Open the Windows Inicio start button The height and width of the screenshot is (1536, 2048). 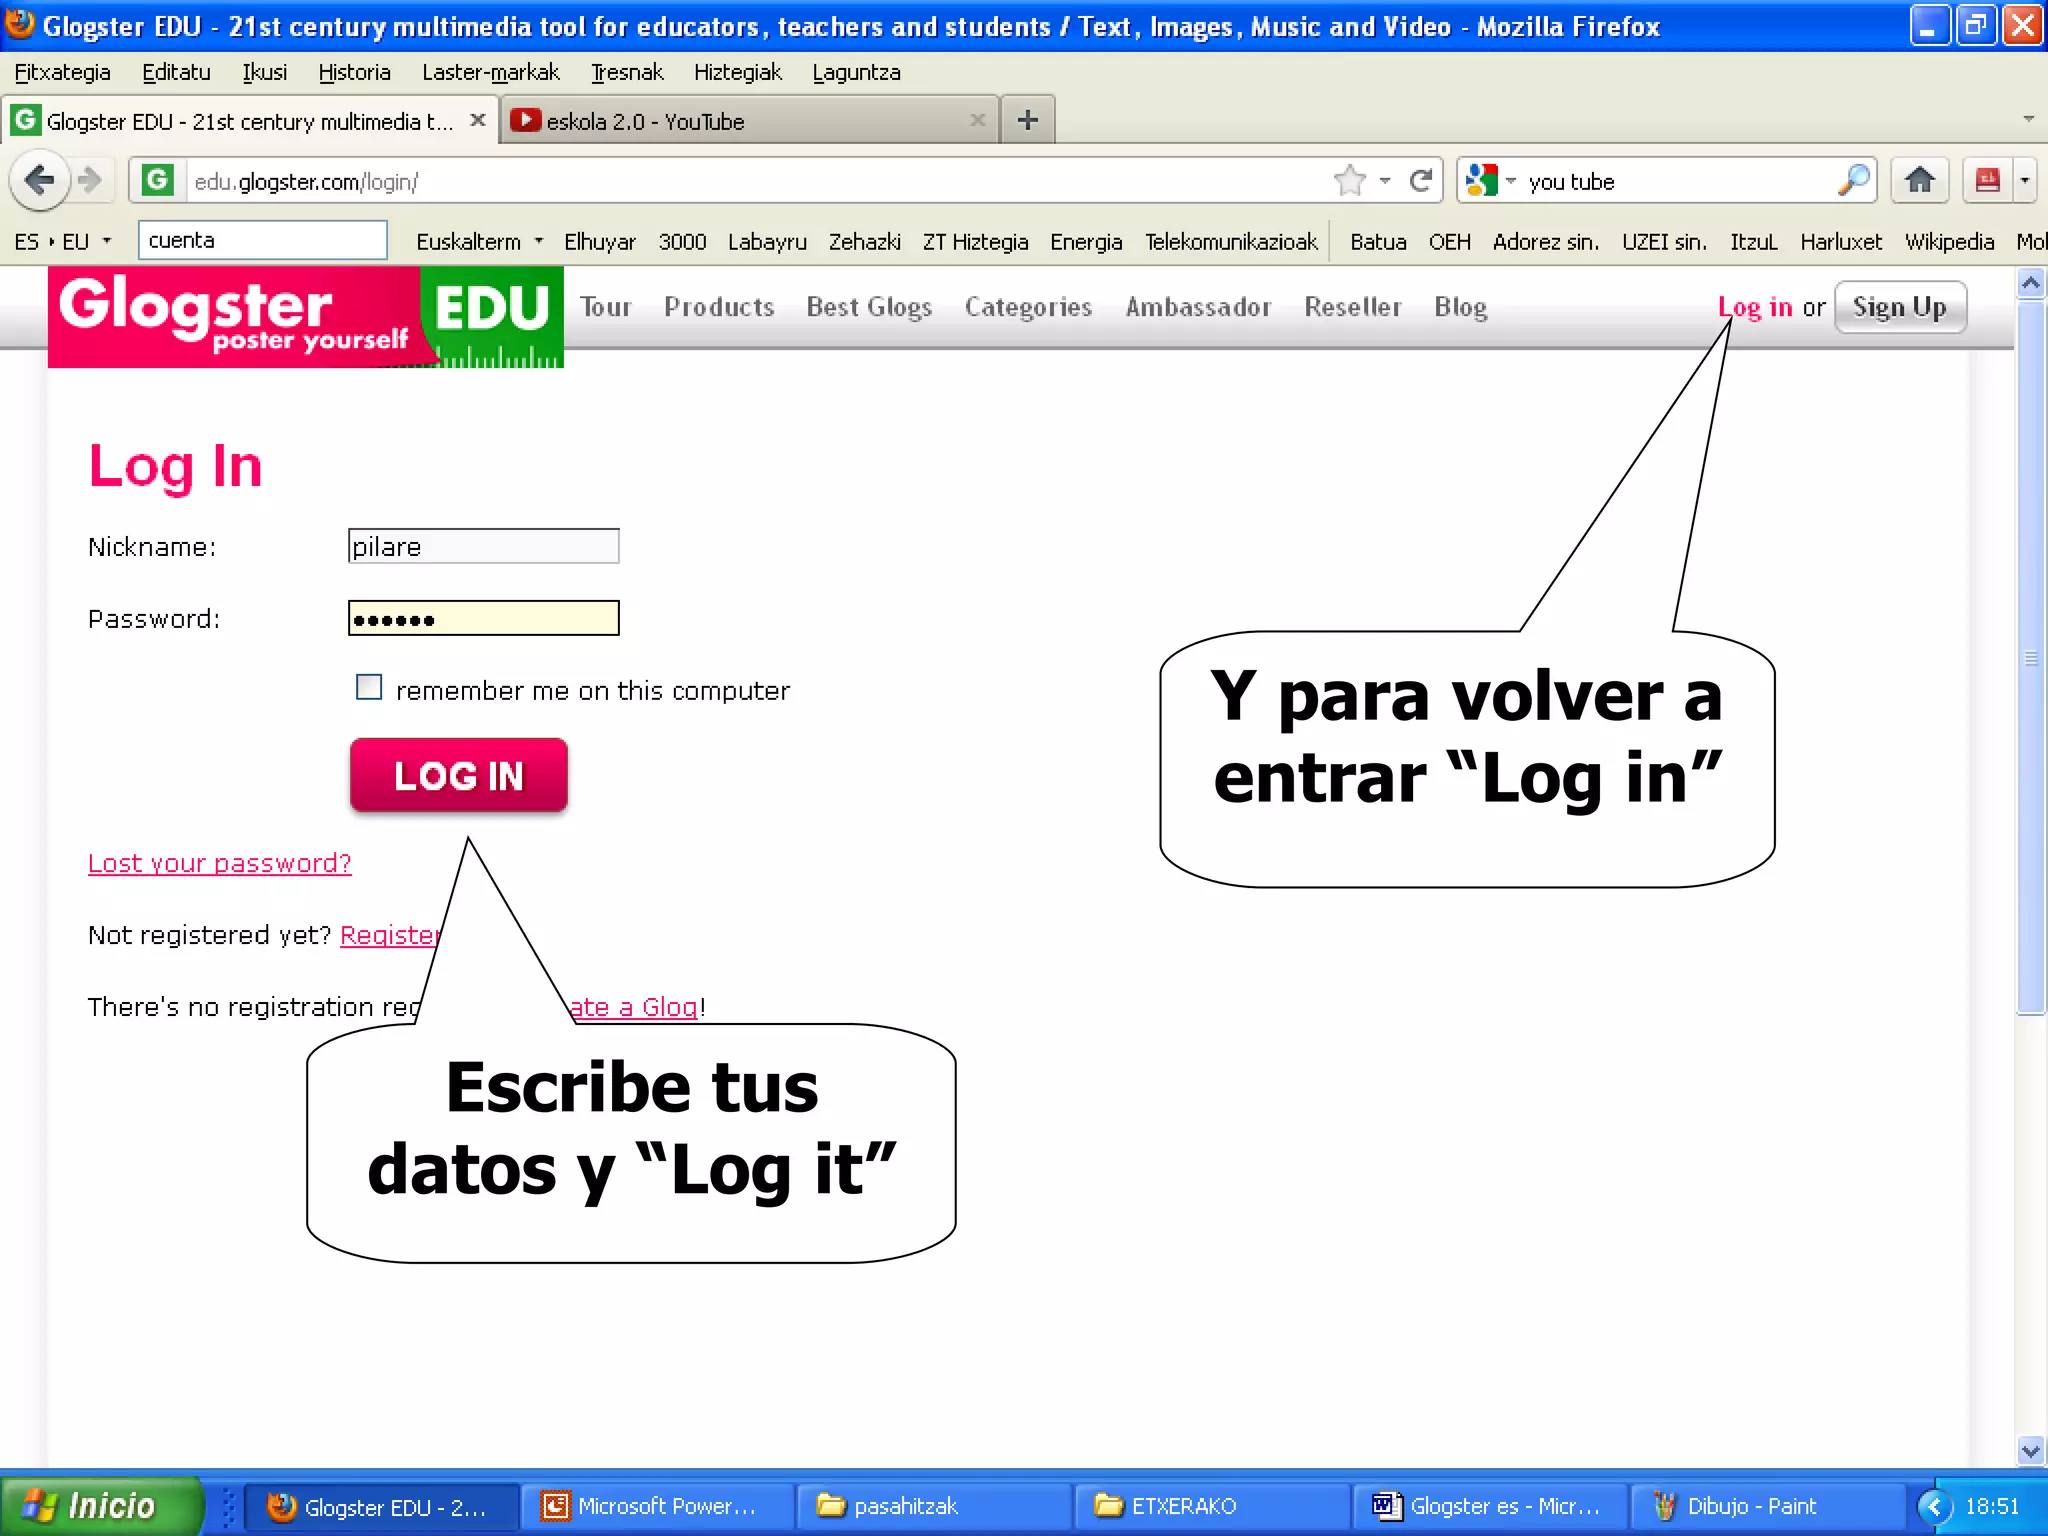coord(100,1506)
